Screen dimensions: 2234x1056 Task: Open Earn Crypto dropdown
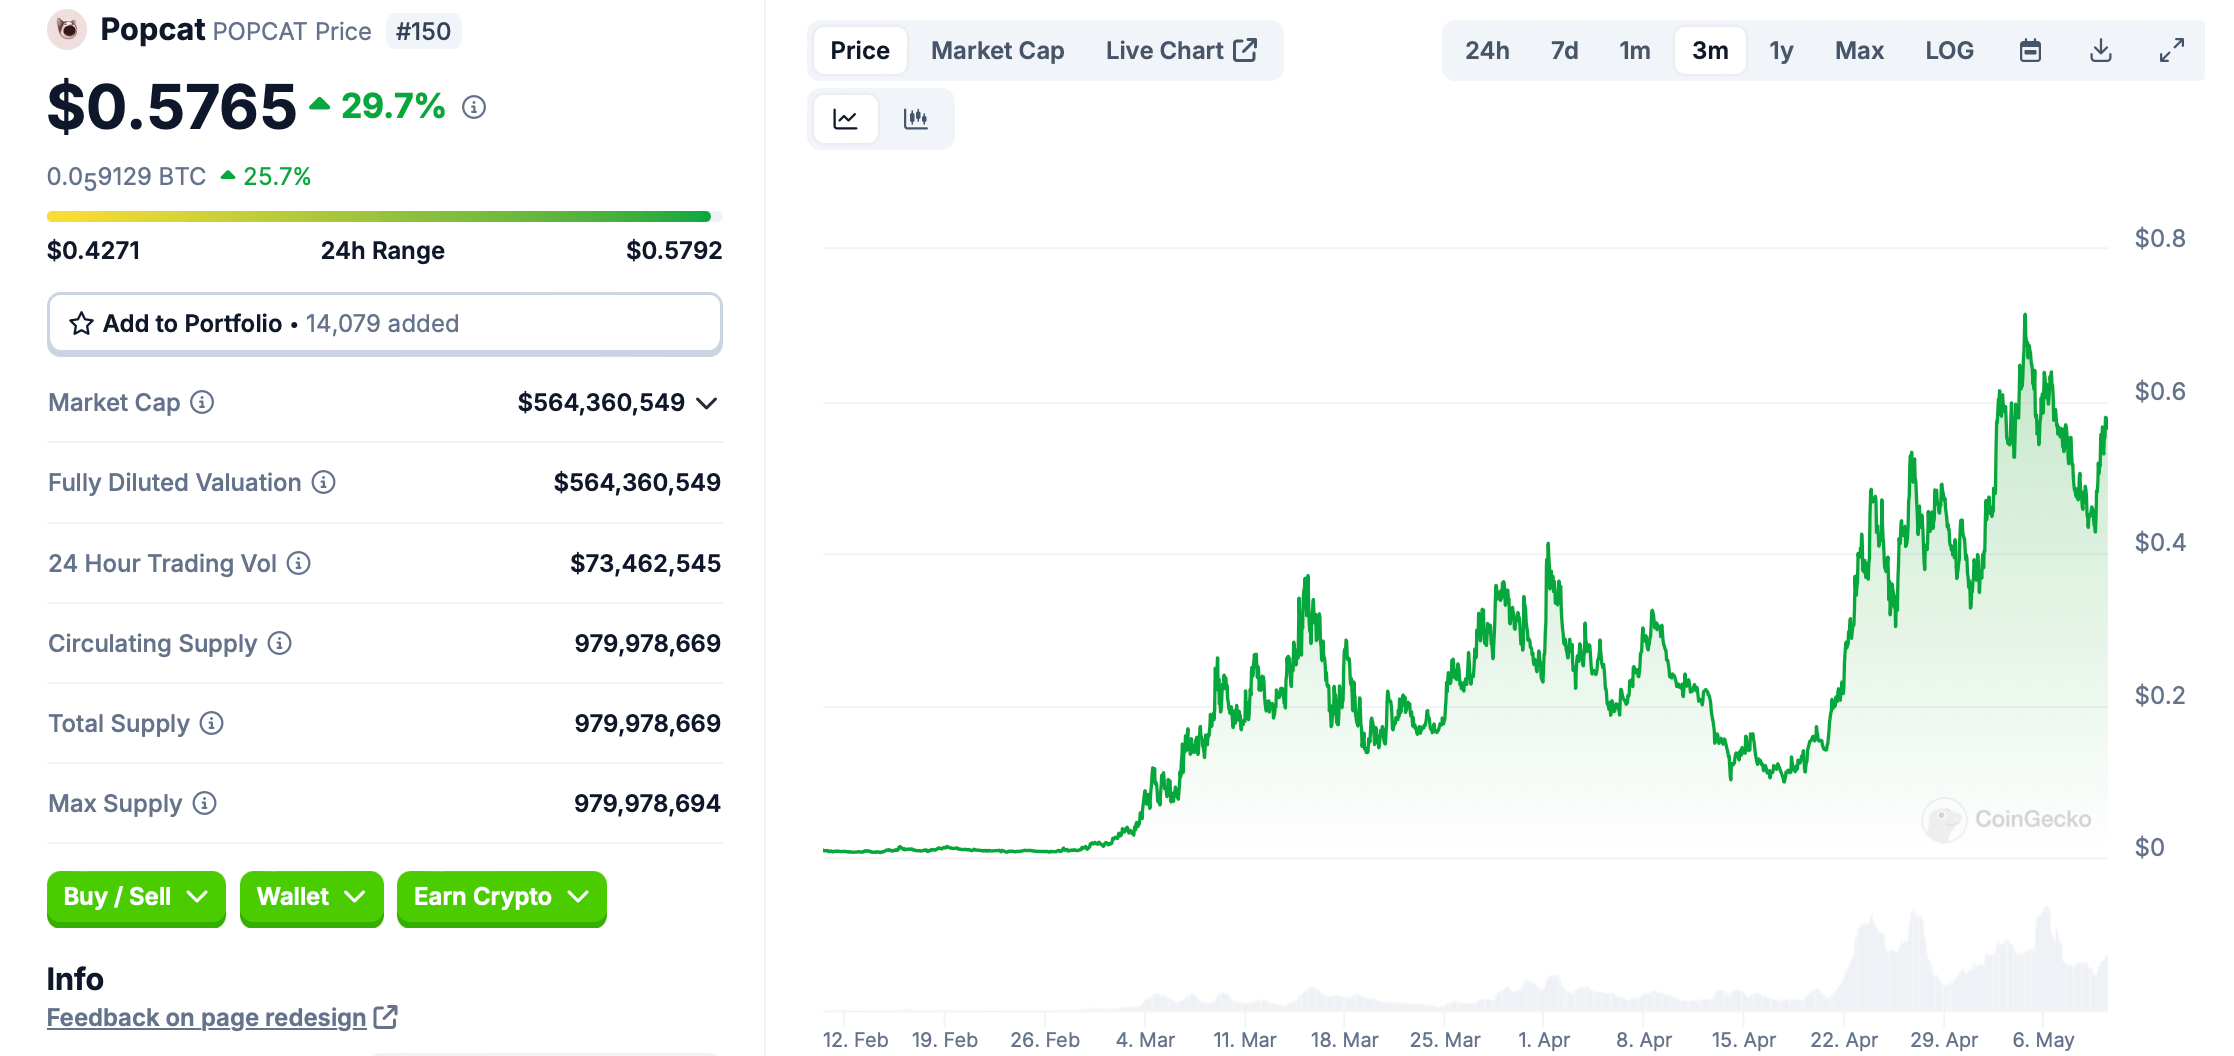pyautogui.click(x=501, y=897)
